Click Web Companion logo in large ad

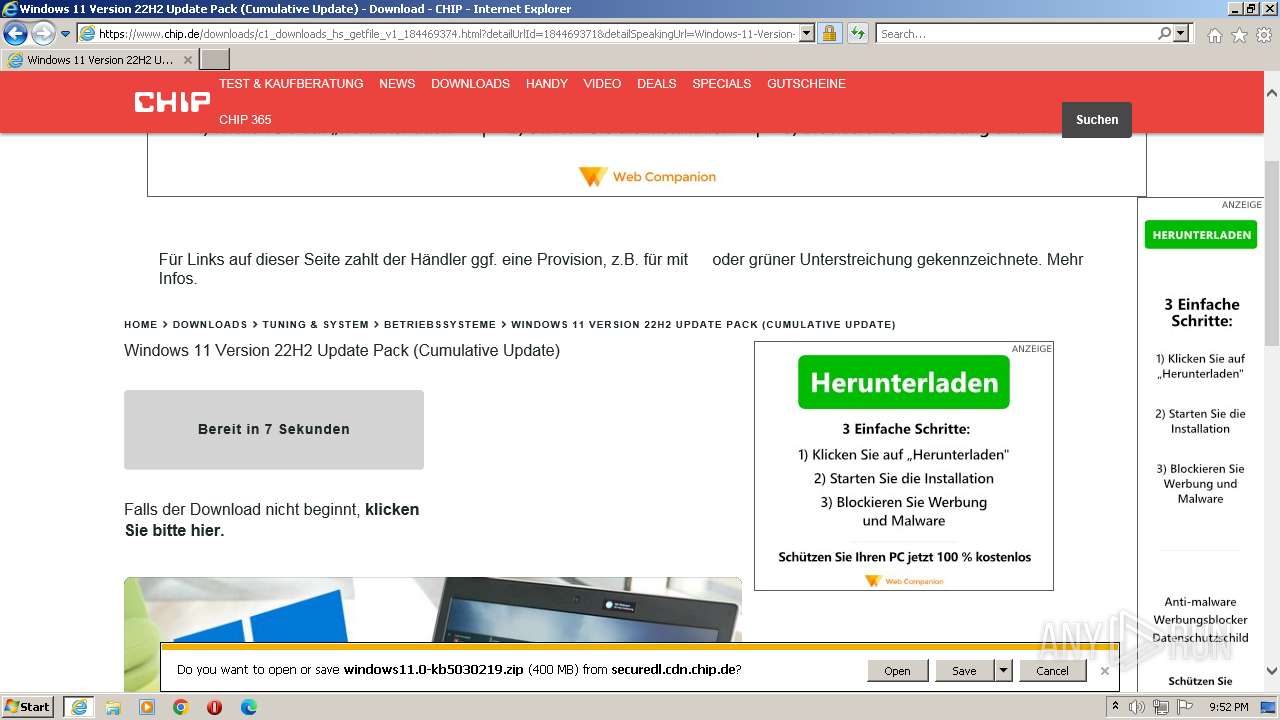(904, 580)
